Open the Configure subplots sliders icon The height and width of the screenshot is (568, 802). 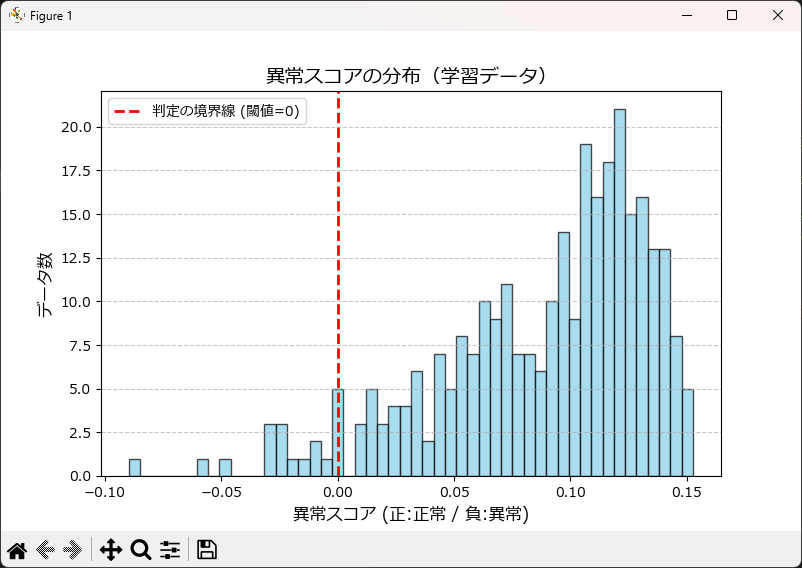170,549
